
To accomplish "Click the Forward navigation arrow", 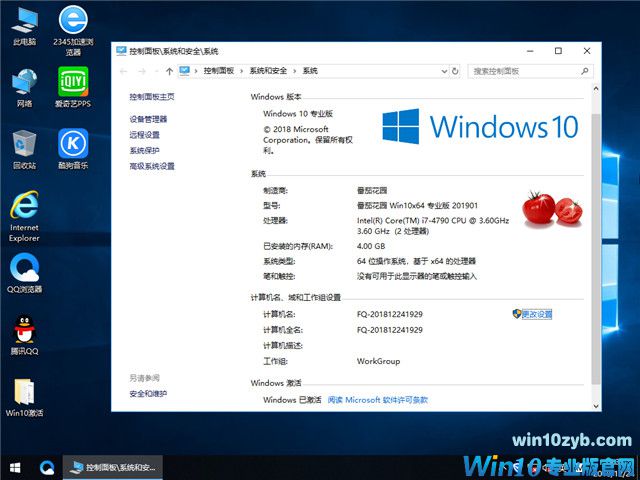I will coord(142,71).
